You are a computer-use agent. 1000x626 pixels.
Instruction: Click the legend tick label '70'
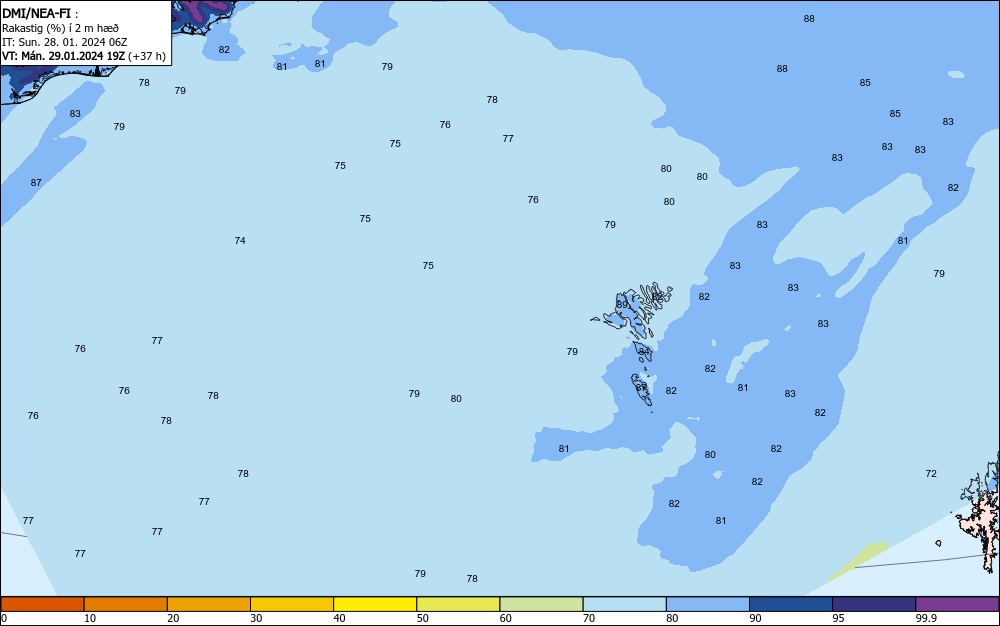click(x=589, y=618)
